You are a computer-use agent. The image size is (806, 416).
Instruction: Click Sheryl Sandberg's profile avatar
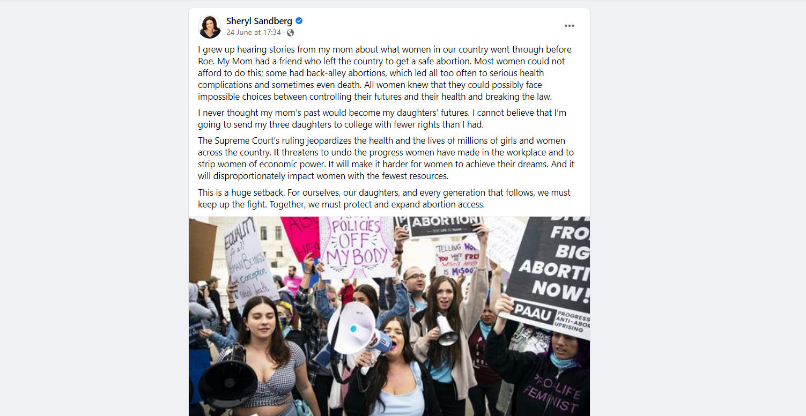click(210, 27)
